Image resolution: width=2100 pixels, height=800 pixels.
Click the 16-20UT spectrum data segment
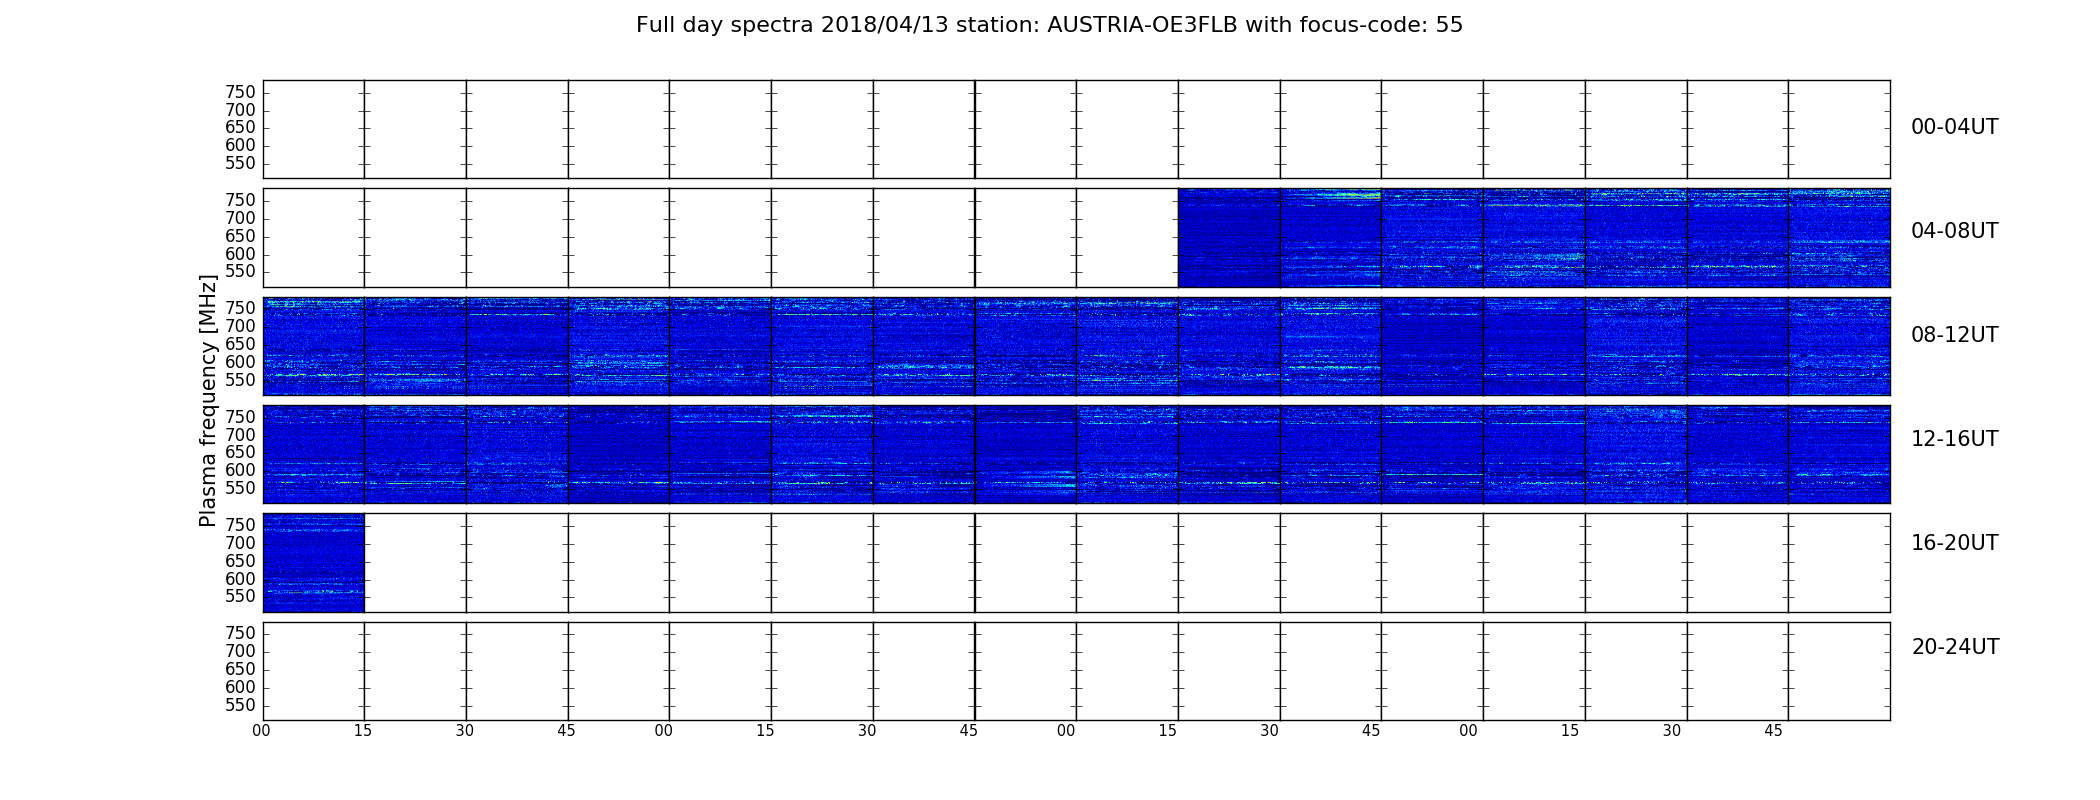point(314,563)
